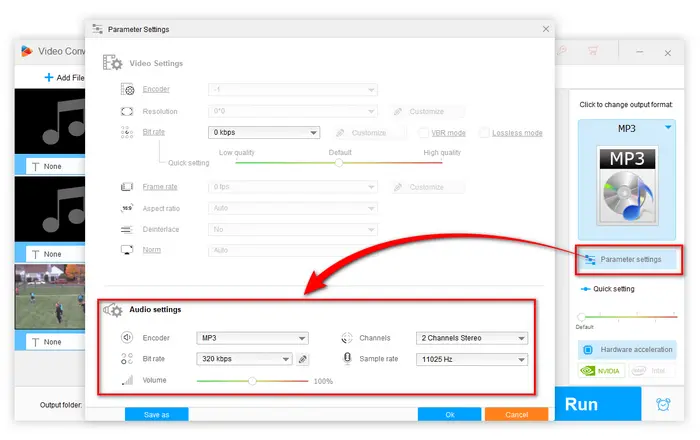The image size is (700, 440).
Task: Click the shopping cart icon in title bar
Action: [592, 51]
